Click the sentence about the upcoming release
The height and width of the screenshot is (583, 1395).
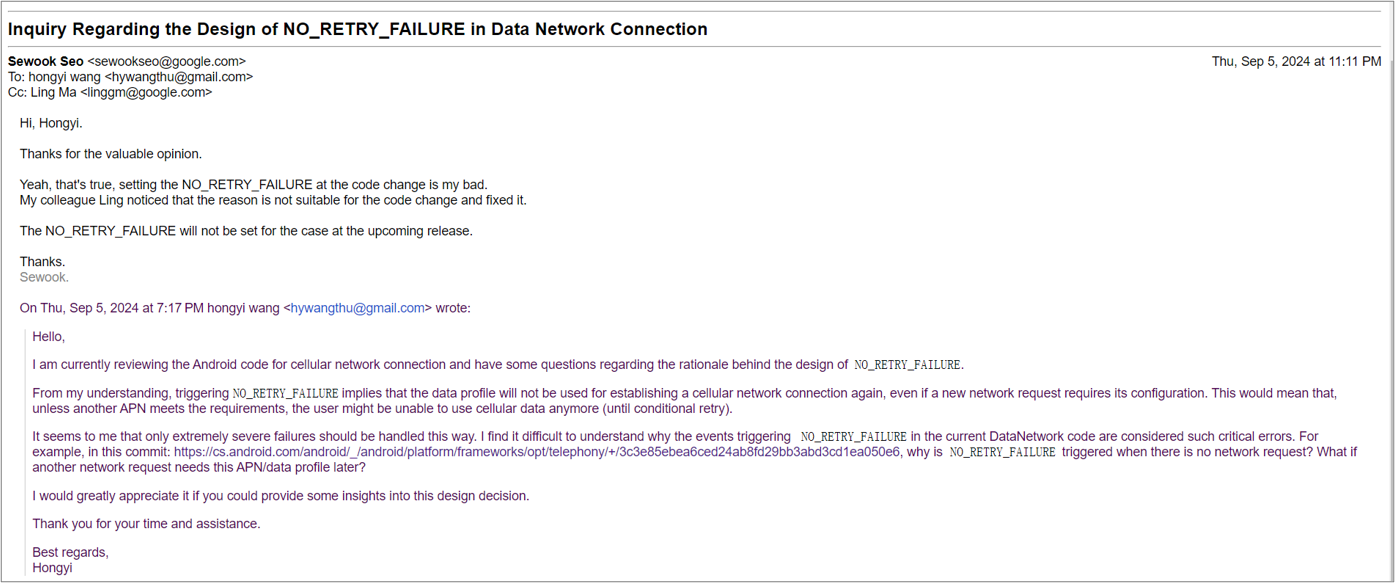245,231
